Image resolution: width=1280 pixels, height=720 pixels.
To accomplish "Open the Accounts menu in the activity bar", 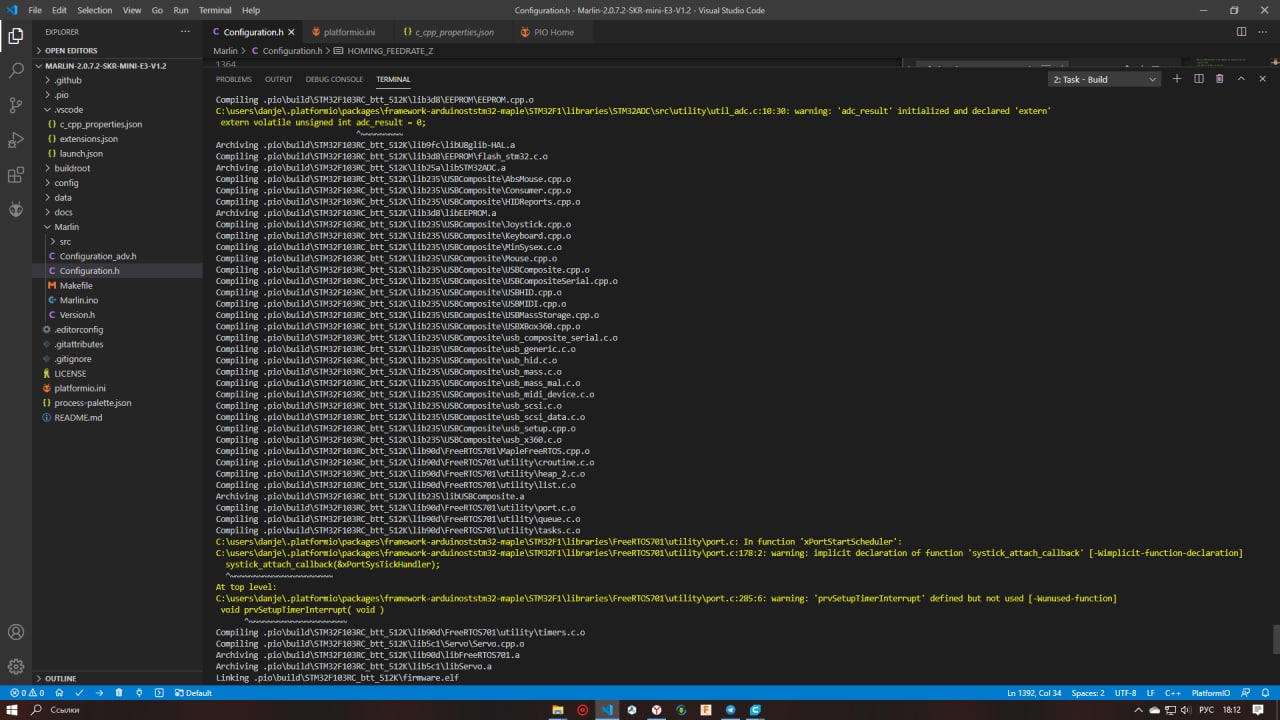I will point(16,632).
